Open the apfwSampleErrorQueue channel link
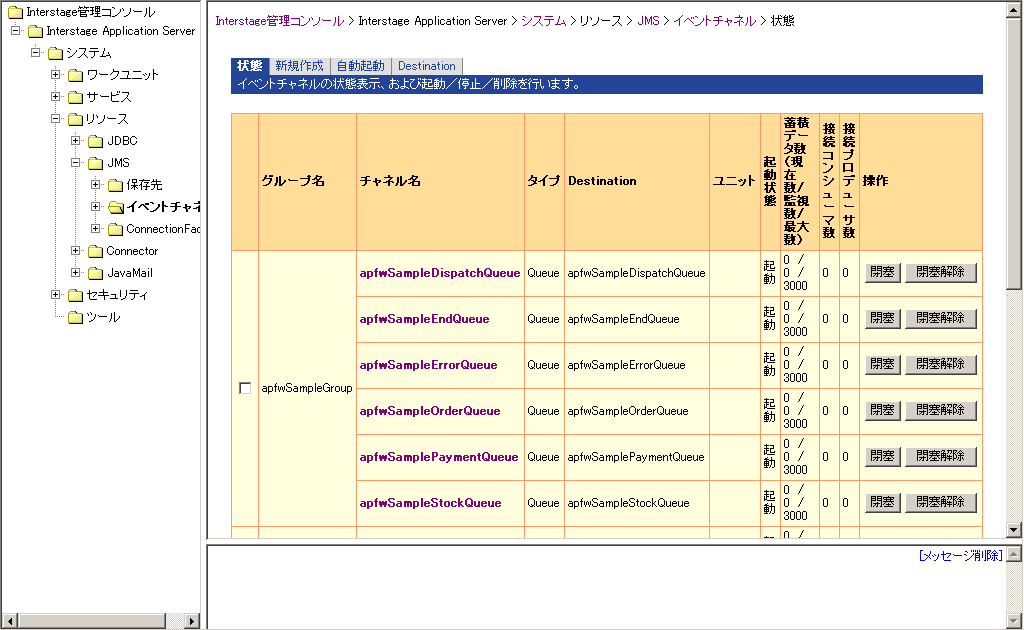This screenshot has height=630, width=1024. pyautogui.click(x=428, y=365)
